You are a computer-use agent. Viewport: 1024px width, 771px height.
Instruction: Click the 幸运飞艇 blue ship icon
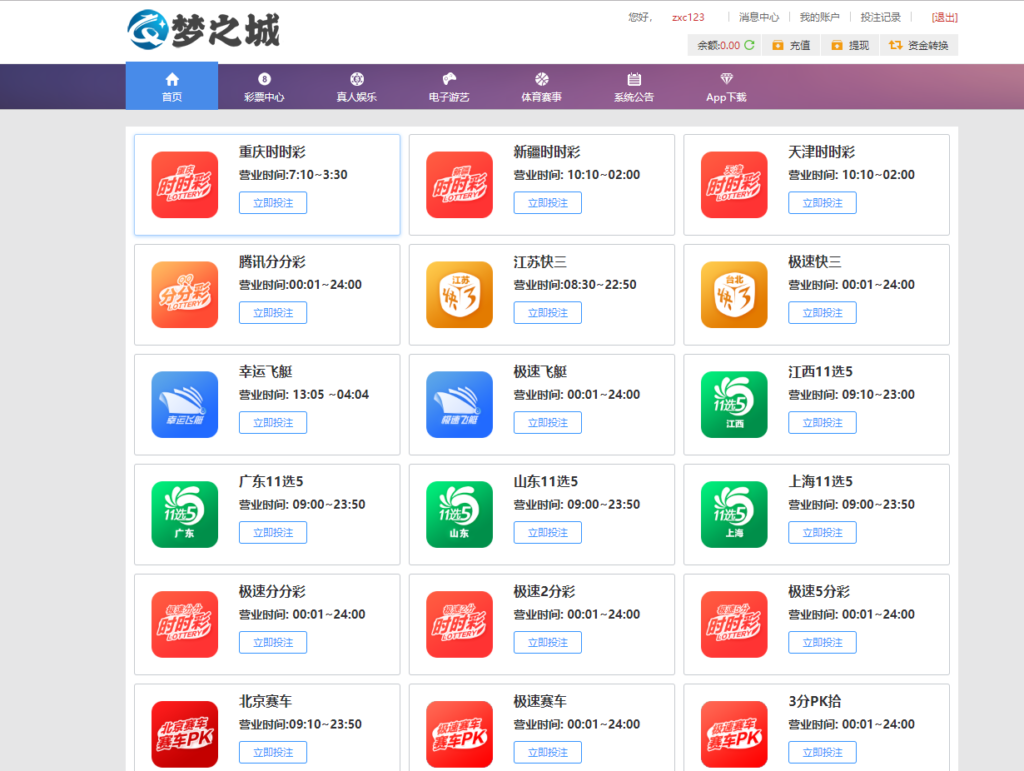point(184,404)
